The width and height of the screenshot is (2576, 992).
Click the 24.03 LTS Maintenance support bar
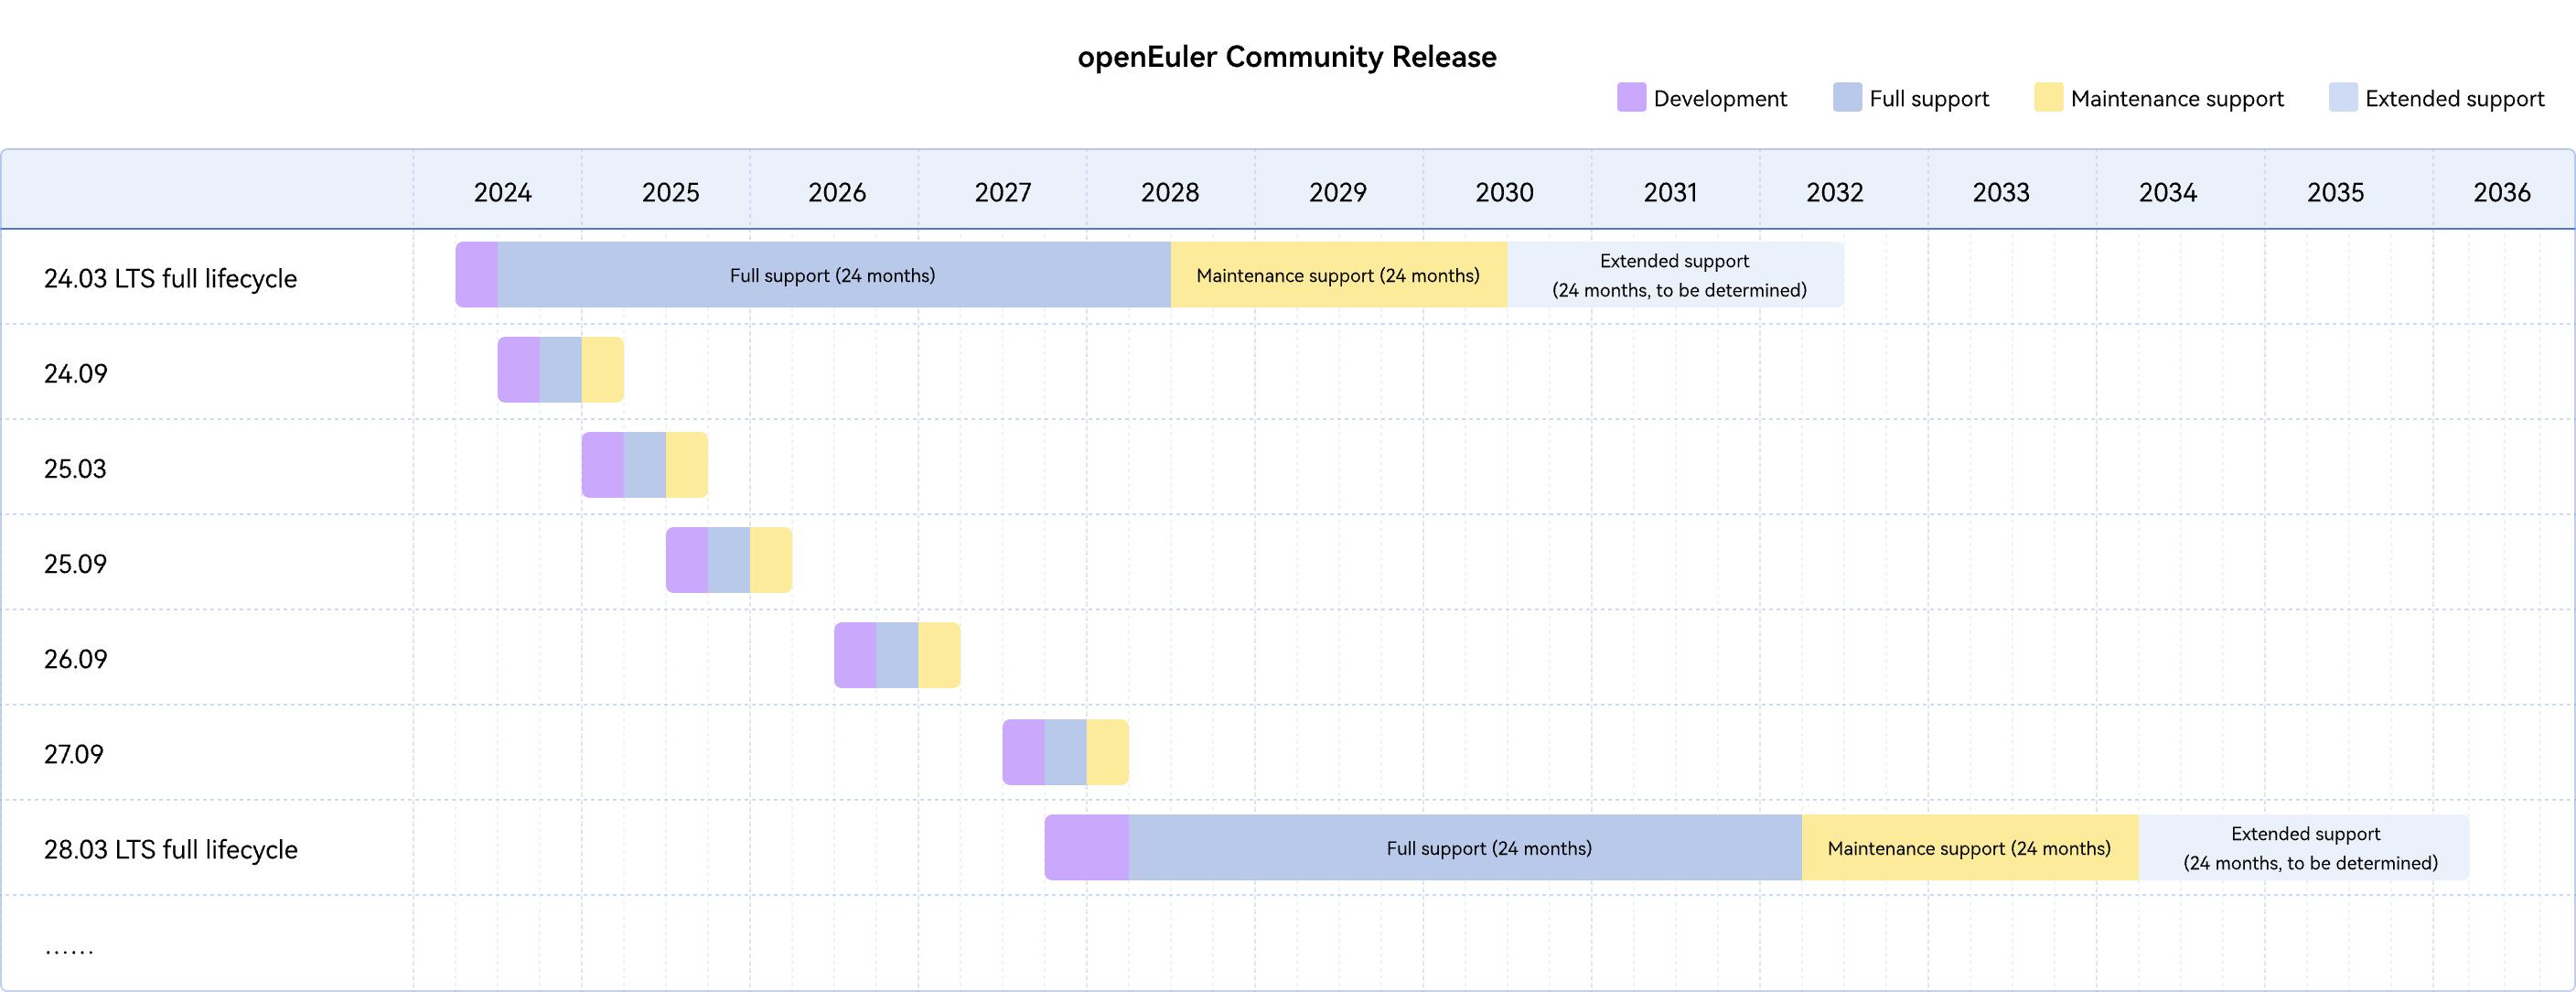pos(1338,275)
